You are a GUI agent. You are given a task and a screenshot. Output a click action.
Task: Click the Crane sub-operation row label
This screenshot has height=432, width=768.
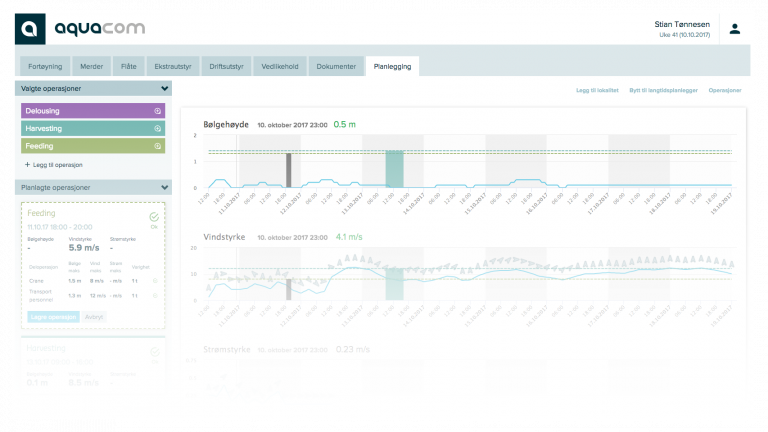[36, 281]
